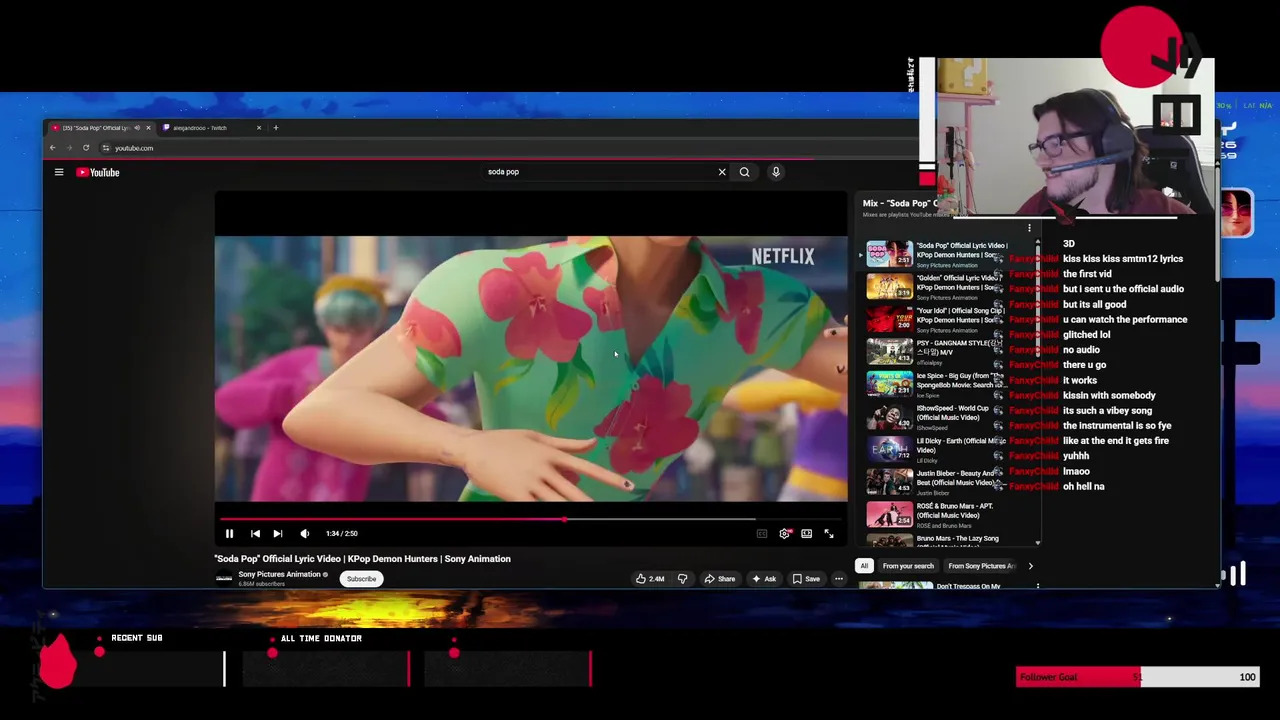Reload the page
This screenshot has width=1280, height=720.
[86, 148]
